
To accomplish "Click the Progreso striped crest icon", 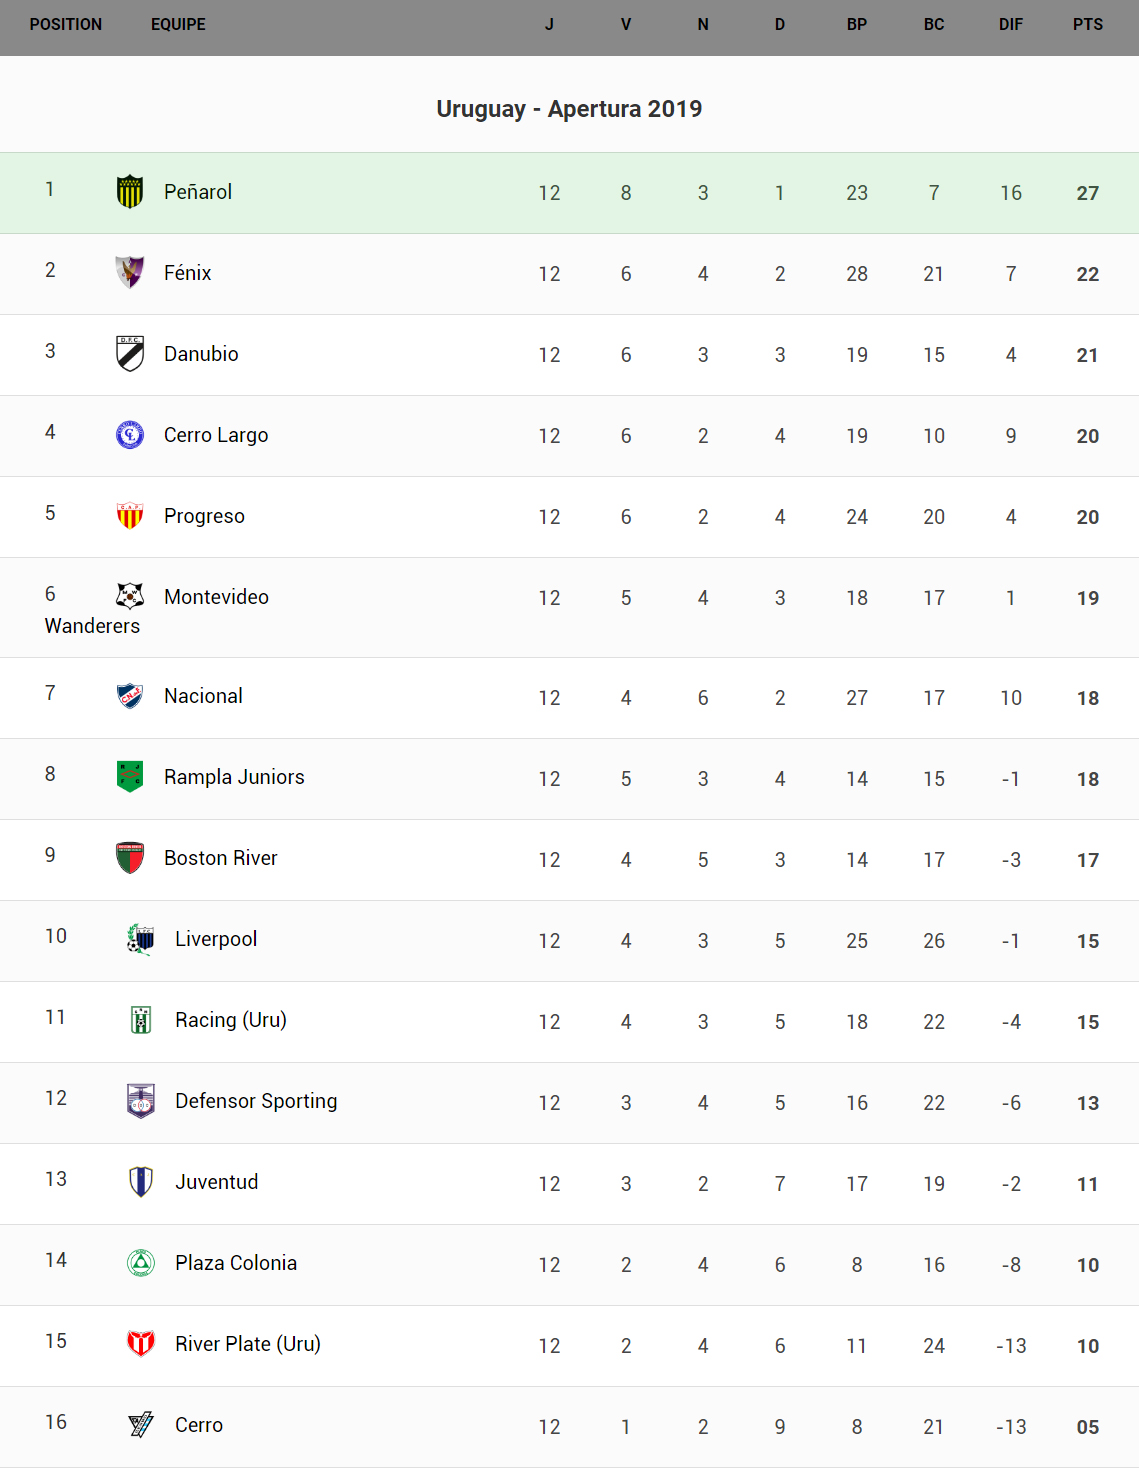I will [130, 515].
